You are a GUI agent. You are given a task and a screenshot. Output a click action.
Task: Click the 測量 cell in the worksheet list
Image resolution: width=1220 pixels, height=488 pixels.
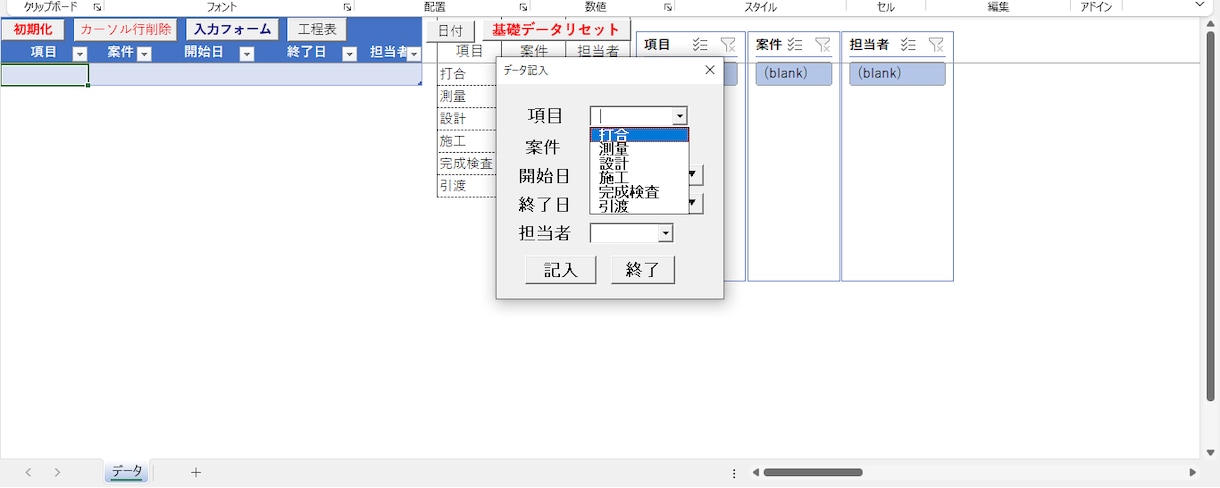coord(468,96)
